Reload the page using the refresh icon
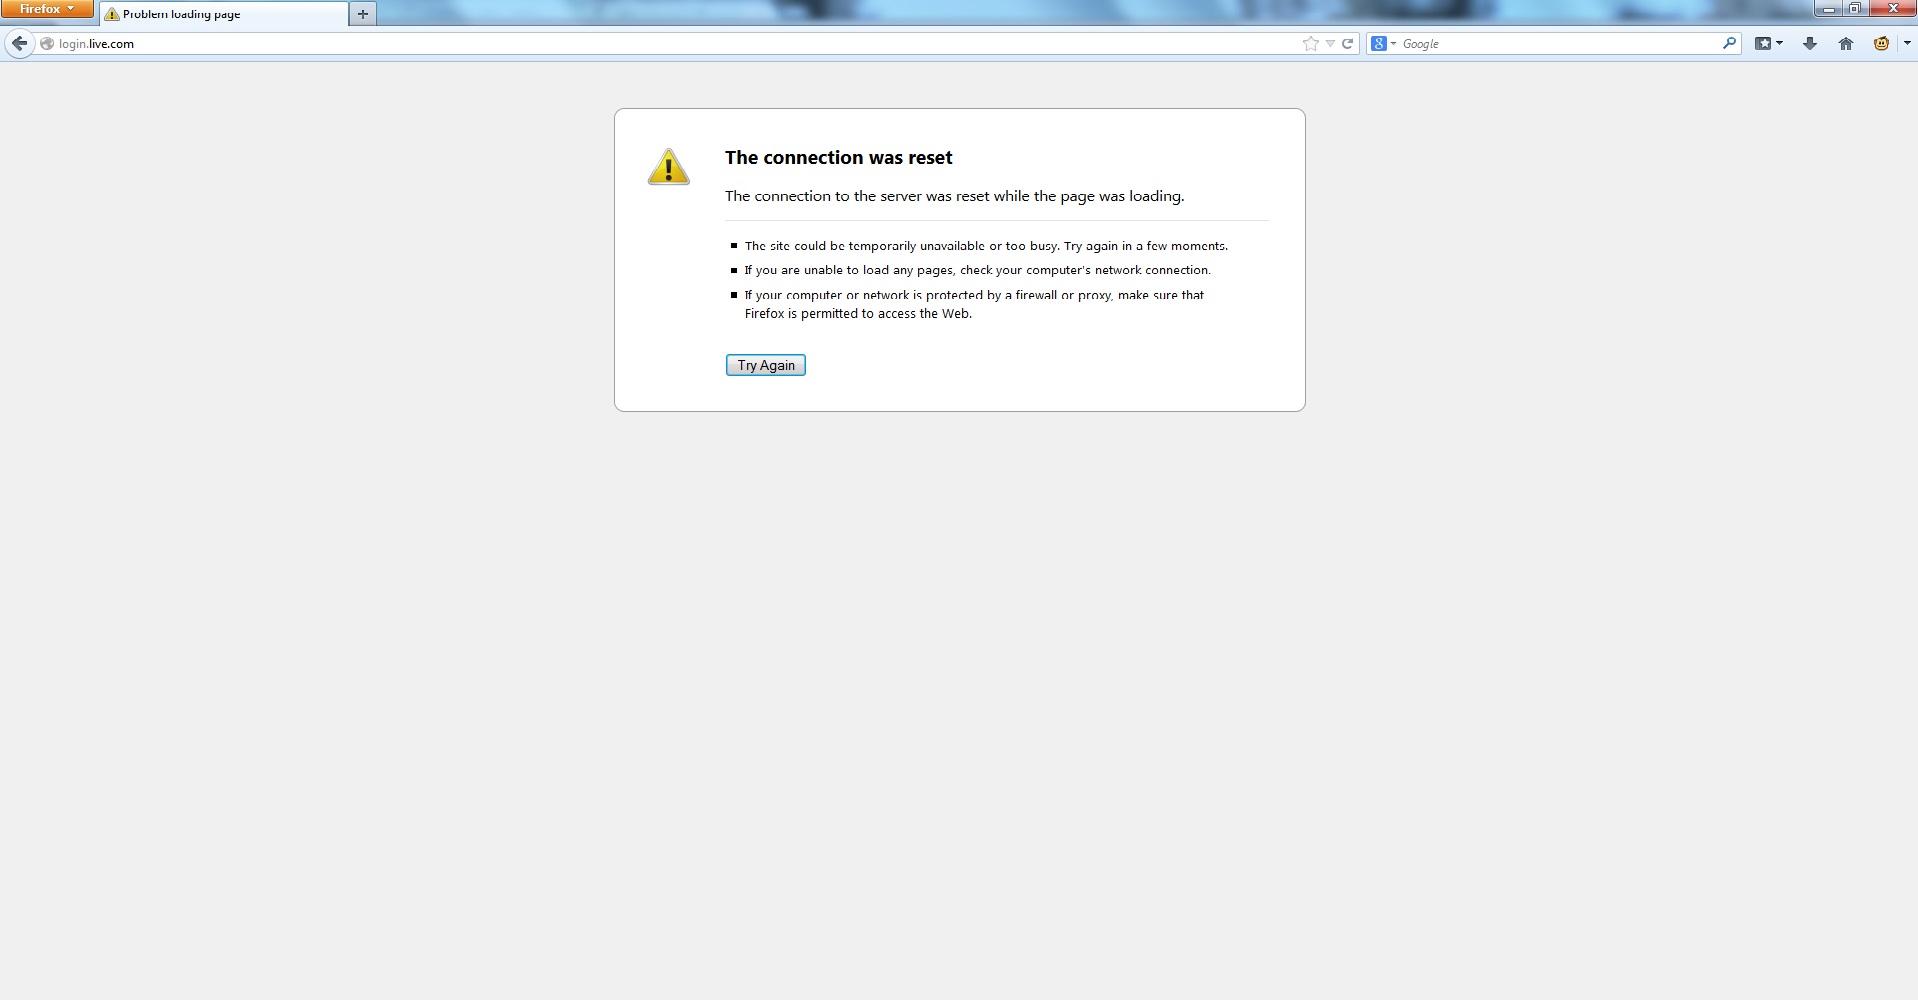This screenshot has width=1918, height=1000. click(1347, 43)
